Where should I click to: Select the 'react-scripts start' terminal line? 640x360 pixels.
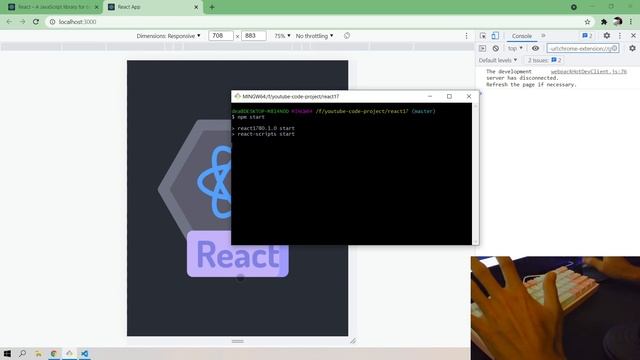click(263, 134)
